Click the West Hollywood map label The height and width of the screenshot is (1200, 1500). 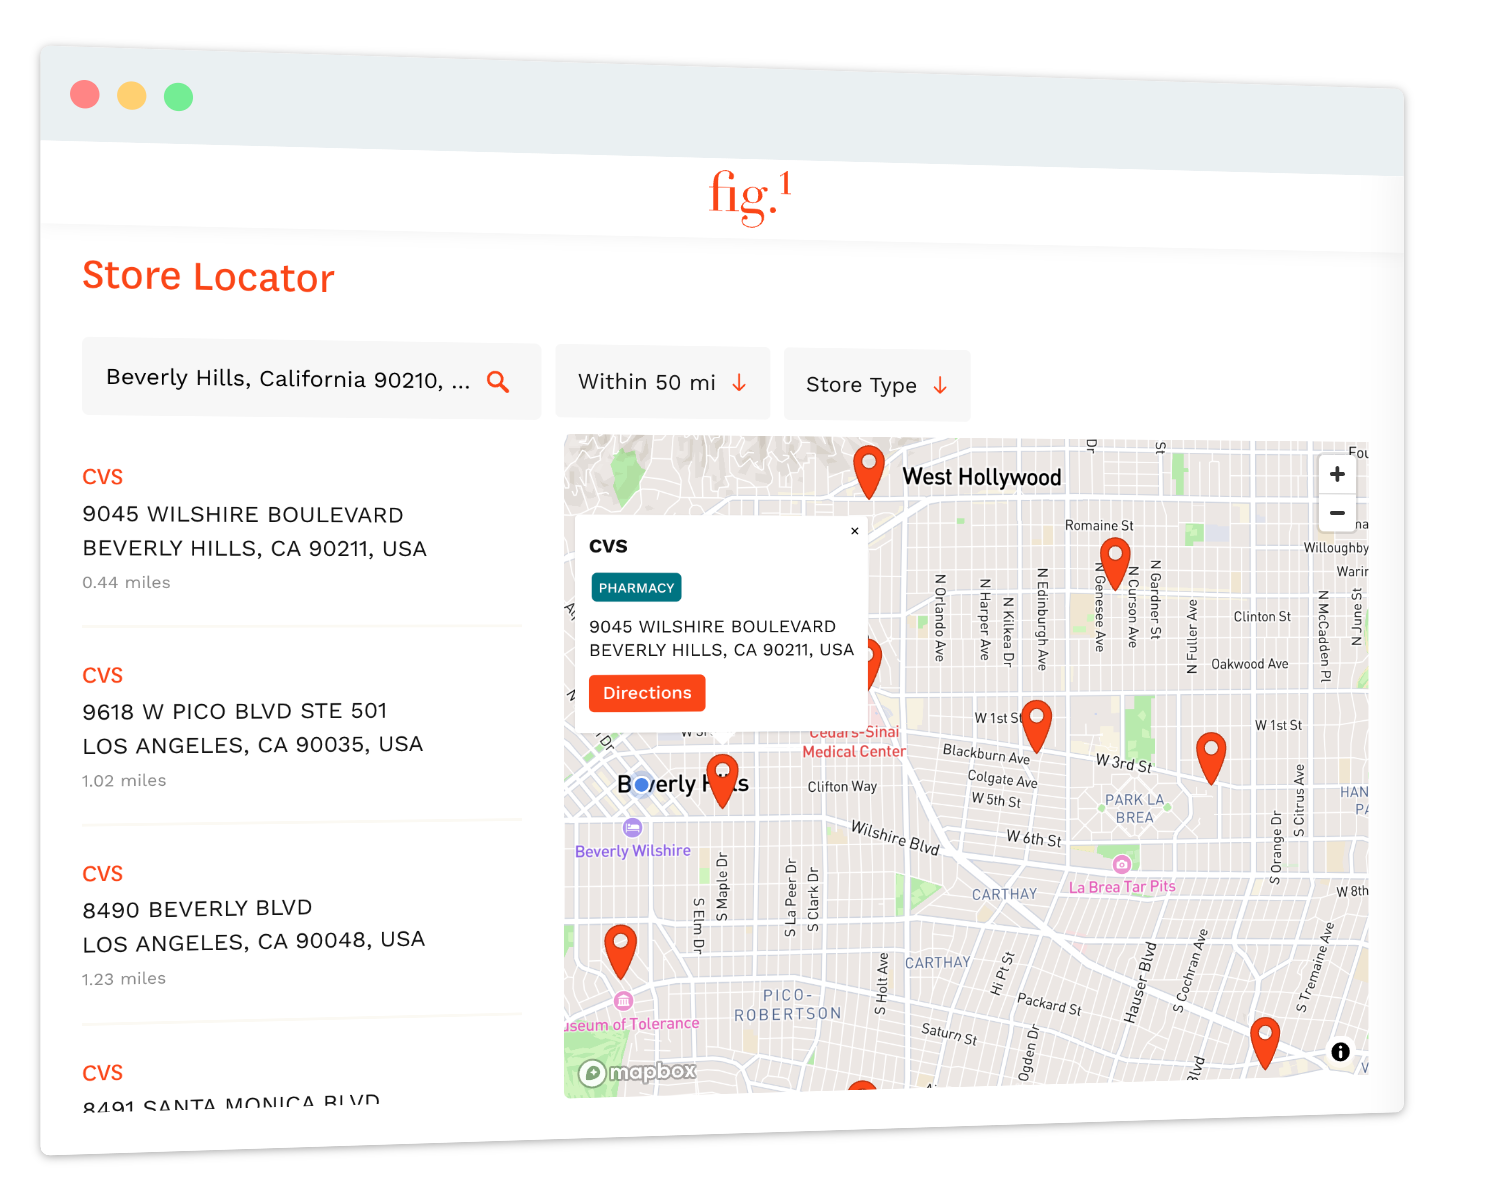(982, 477)
